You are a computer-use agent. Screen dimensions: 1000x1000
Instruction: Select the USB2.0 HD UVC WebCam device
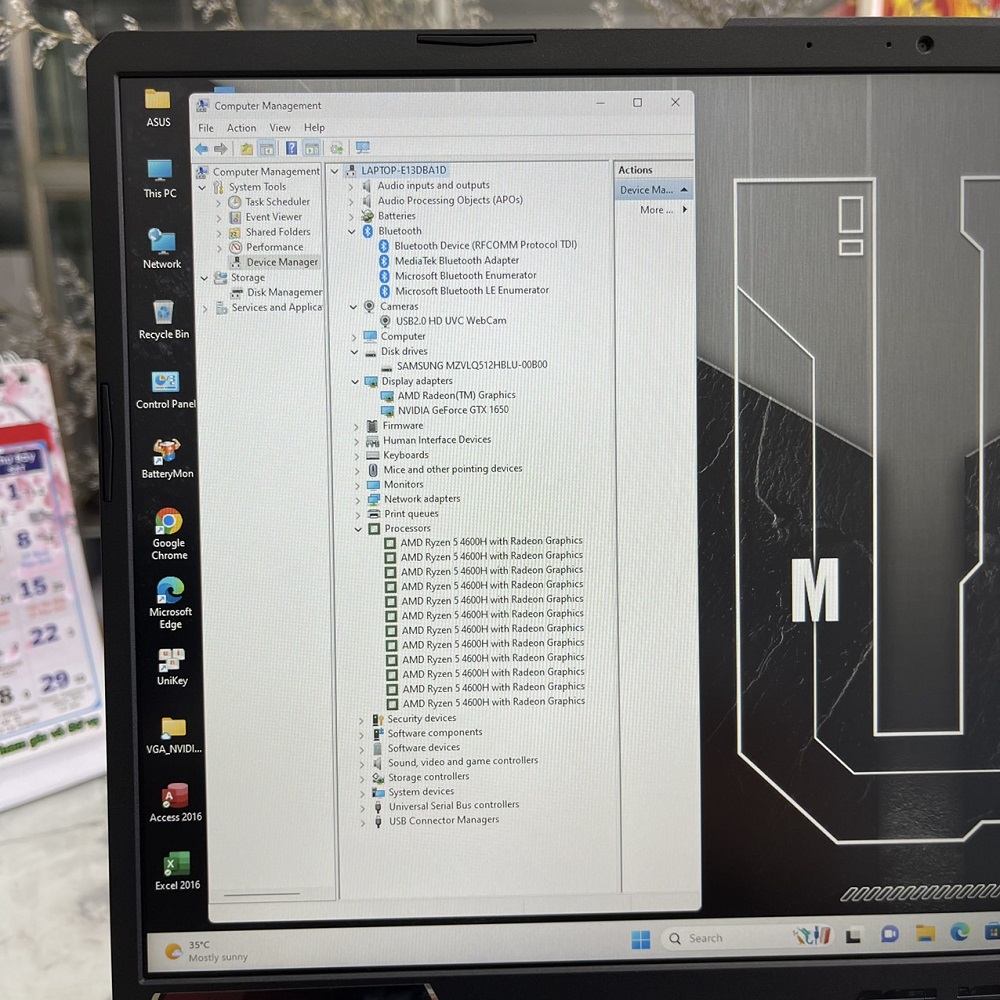tap(450, 321)
